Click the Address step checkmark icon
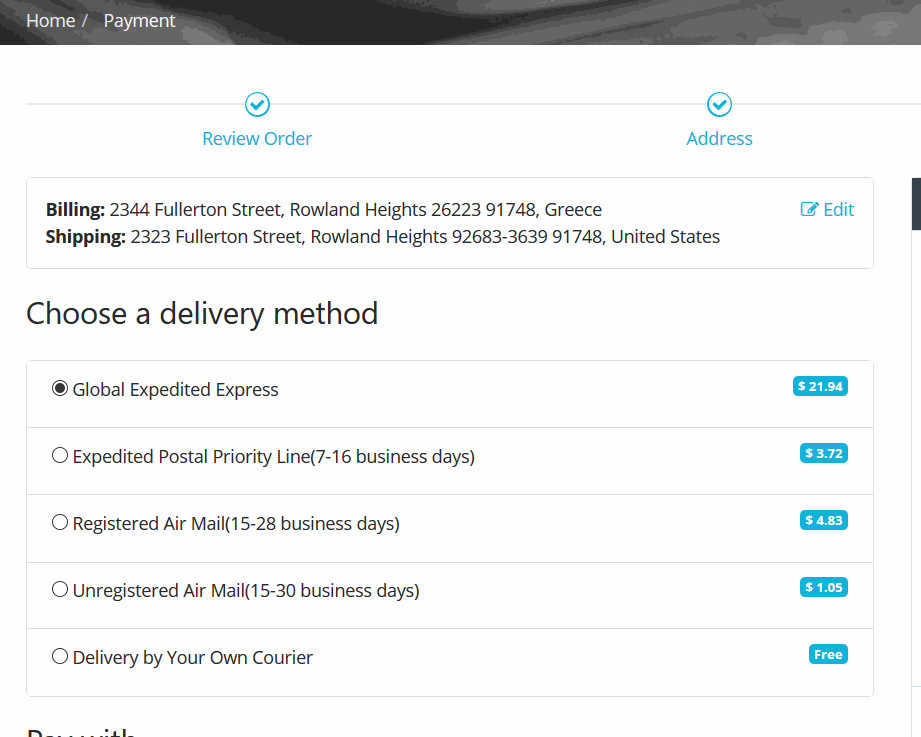Viewport: 921px width, 737px height. coord(719,104)
